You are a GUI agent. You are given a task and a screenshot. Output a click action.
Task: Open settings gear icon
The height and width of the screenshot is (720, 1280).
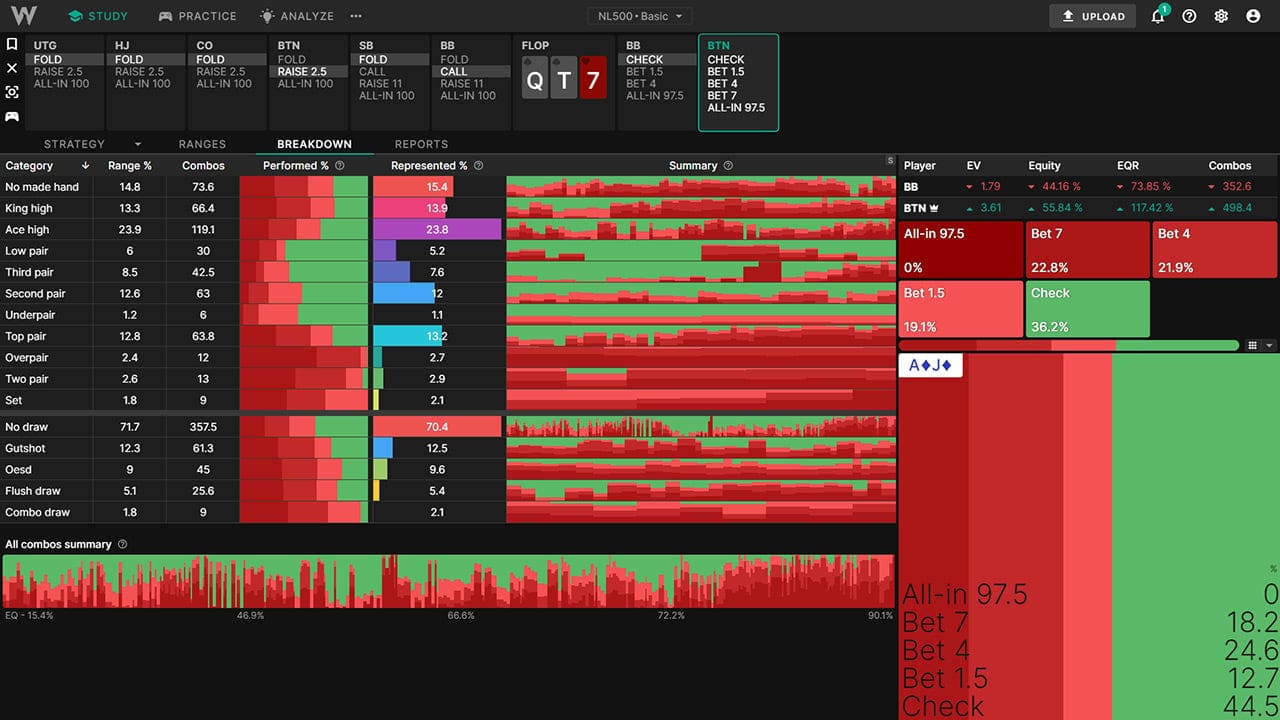tap(1221, 16)
